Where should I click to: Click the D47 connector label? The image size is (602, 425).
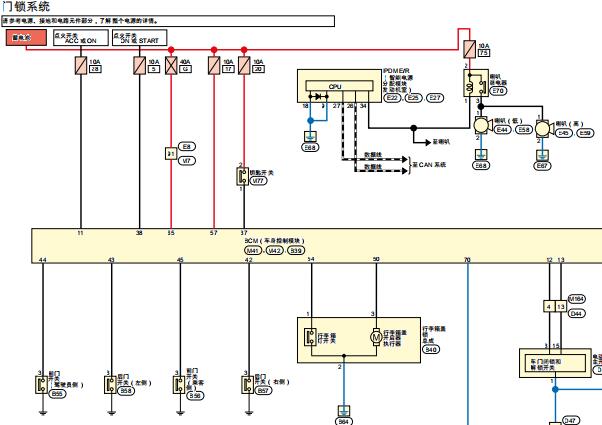coord(571,420)
